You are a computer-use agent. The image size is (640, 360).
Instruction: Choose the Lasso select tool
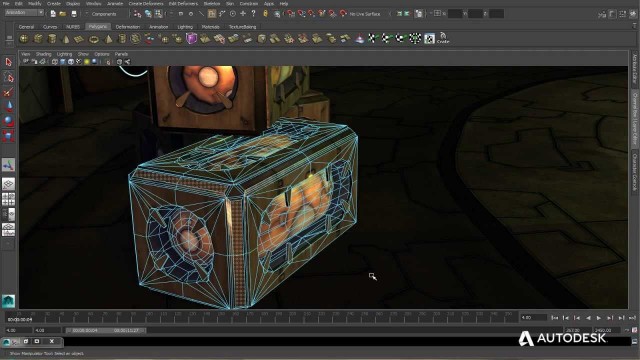pos(9,77)
